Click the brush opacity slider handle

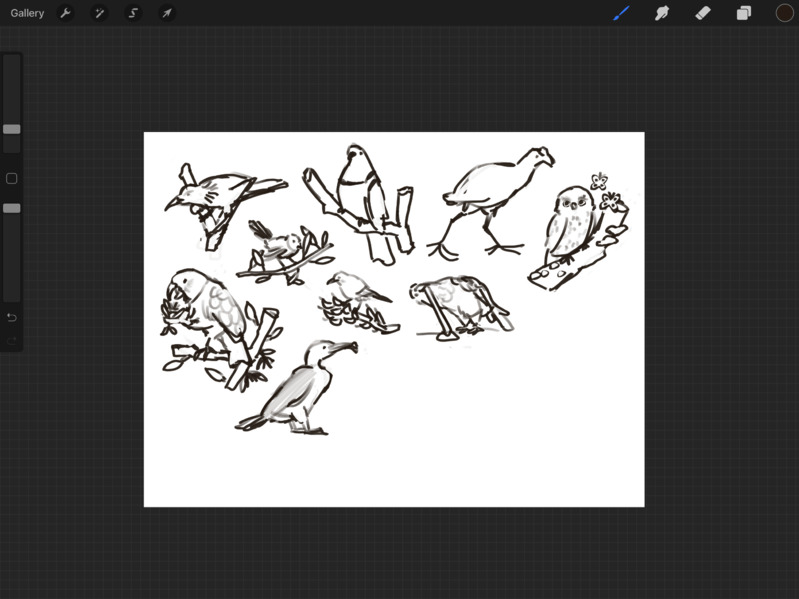click(12, 208)
